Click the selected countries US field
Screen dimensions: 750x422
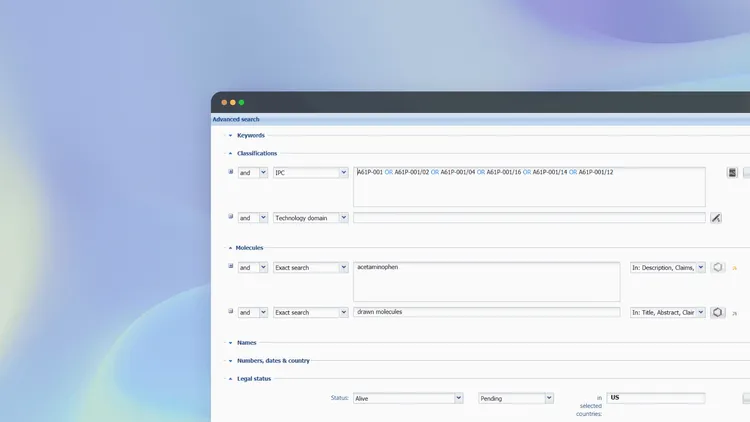[655, 398]
